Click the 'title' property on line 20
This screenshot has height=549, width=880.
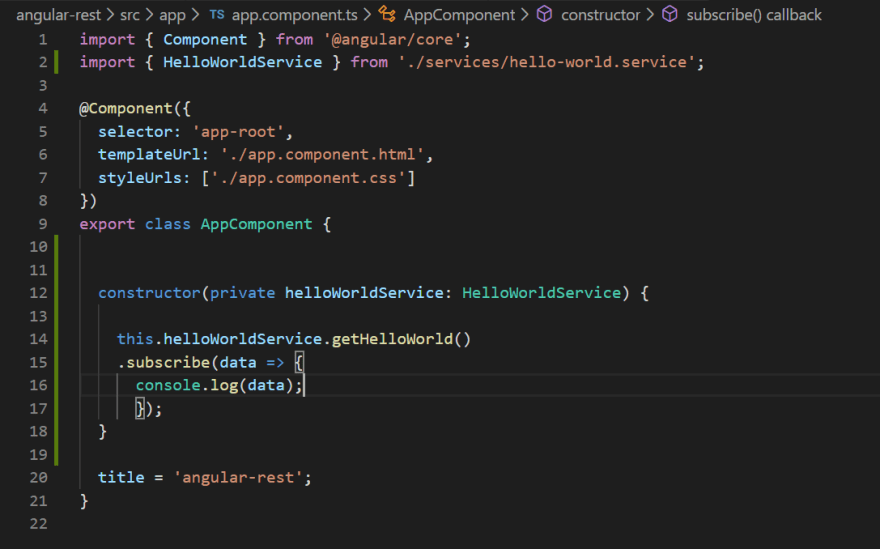(121, 478)
